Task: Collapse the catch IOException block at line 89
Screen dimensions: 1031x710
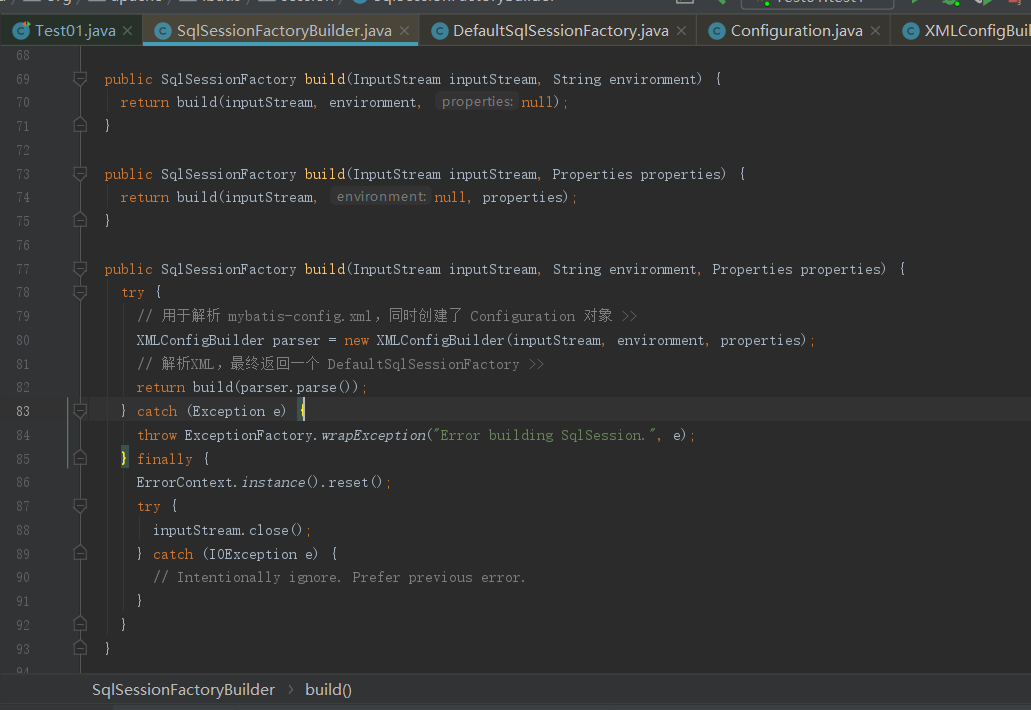Action: (80, 553)
